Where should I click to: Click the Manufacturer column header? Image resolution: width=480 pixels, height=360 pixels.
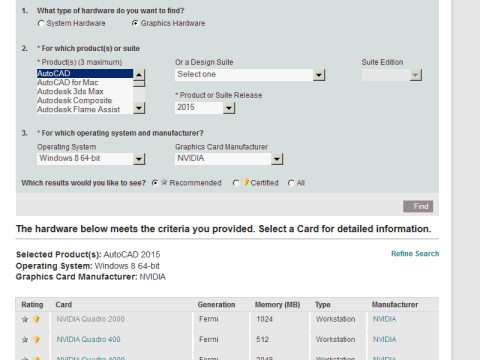click(x=395, y=305)
